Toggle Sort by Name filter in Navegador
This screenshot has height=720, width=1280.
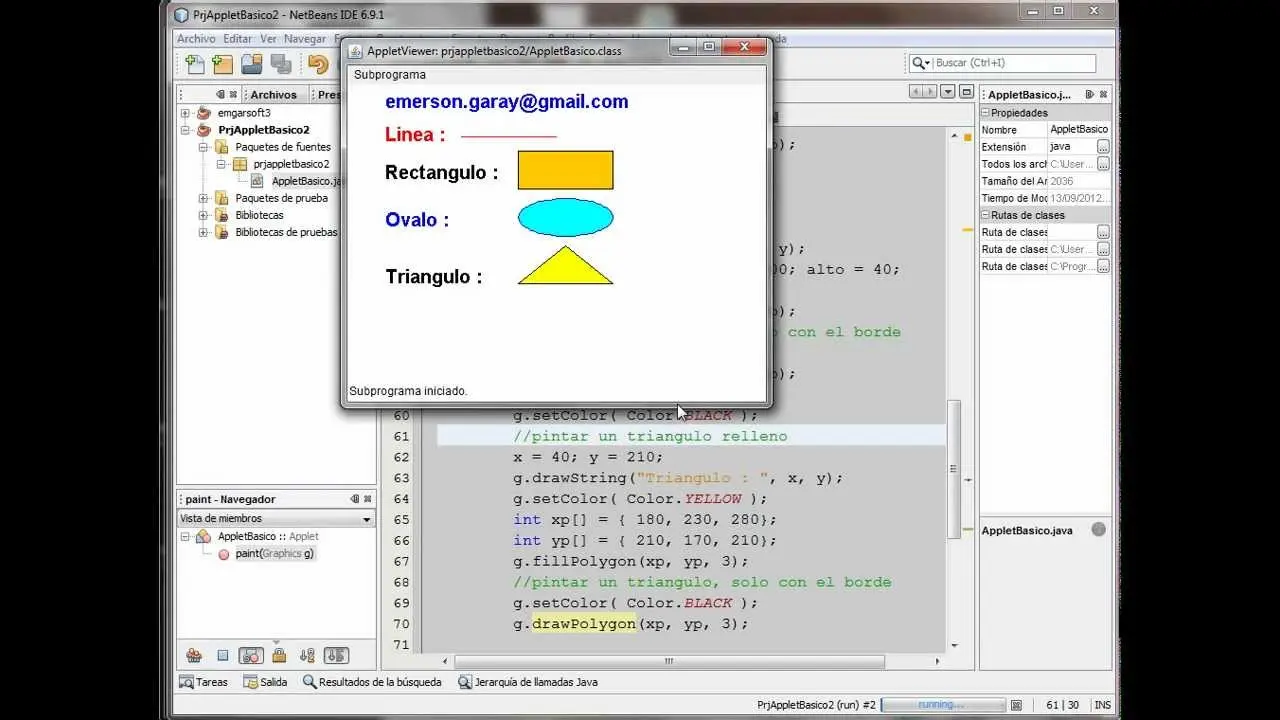click(x=307, y=656)
